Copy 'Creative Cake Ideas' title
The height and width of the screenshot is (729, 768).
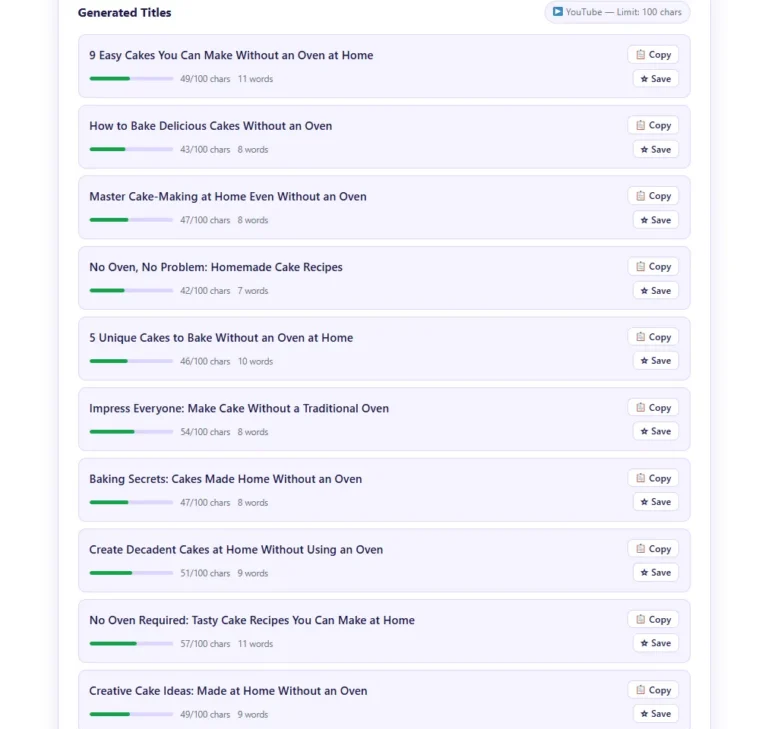point(653,690)
